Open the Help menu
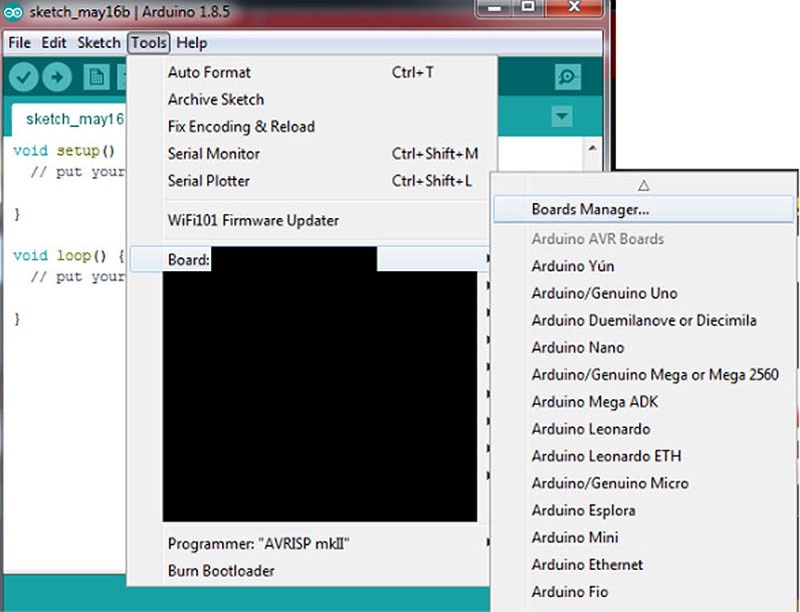Viewport: 800px width, 612px height. [x=191, y=43]
